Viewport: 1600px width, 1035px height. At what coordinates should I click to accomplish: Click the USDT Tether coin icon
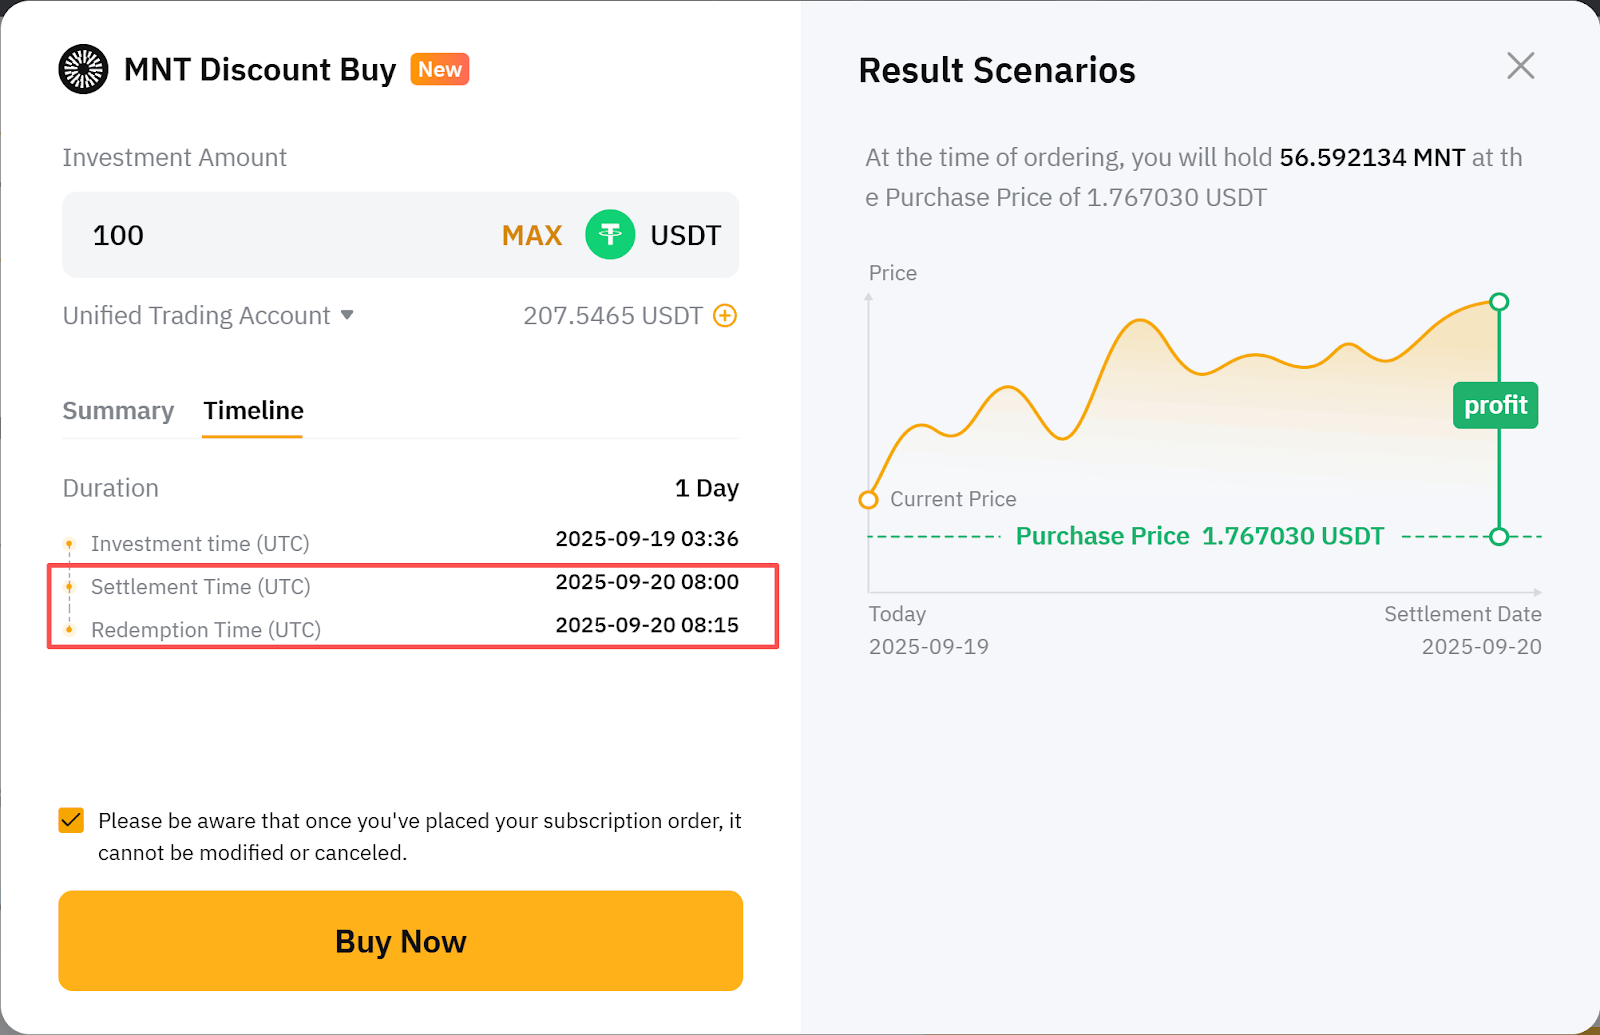[610, 235]
